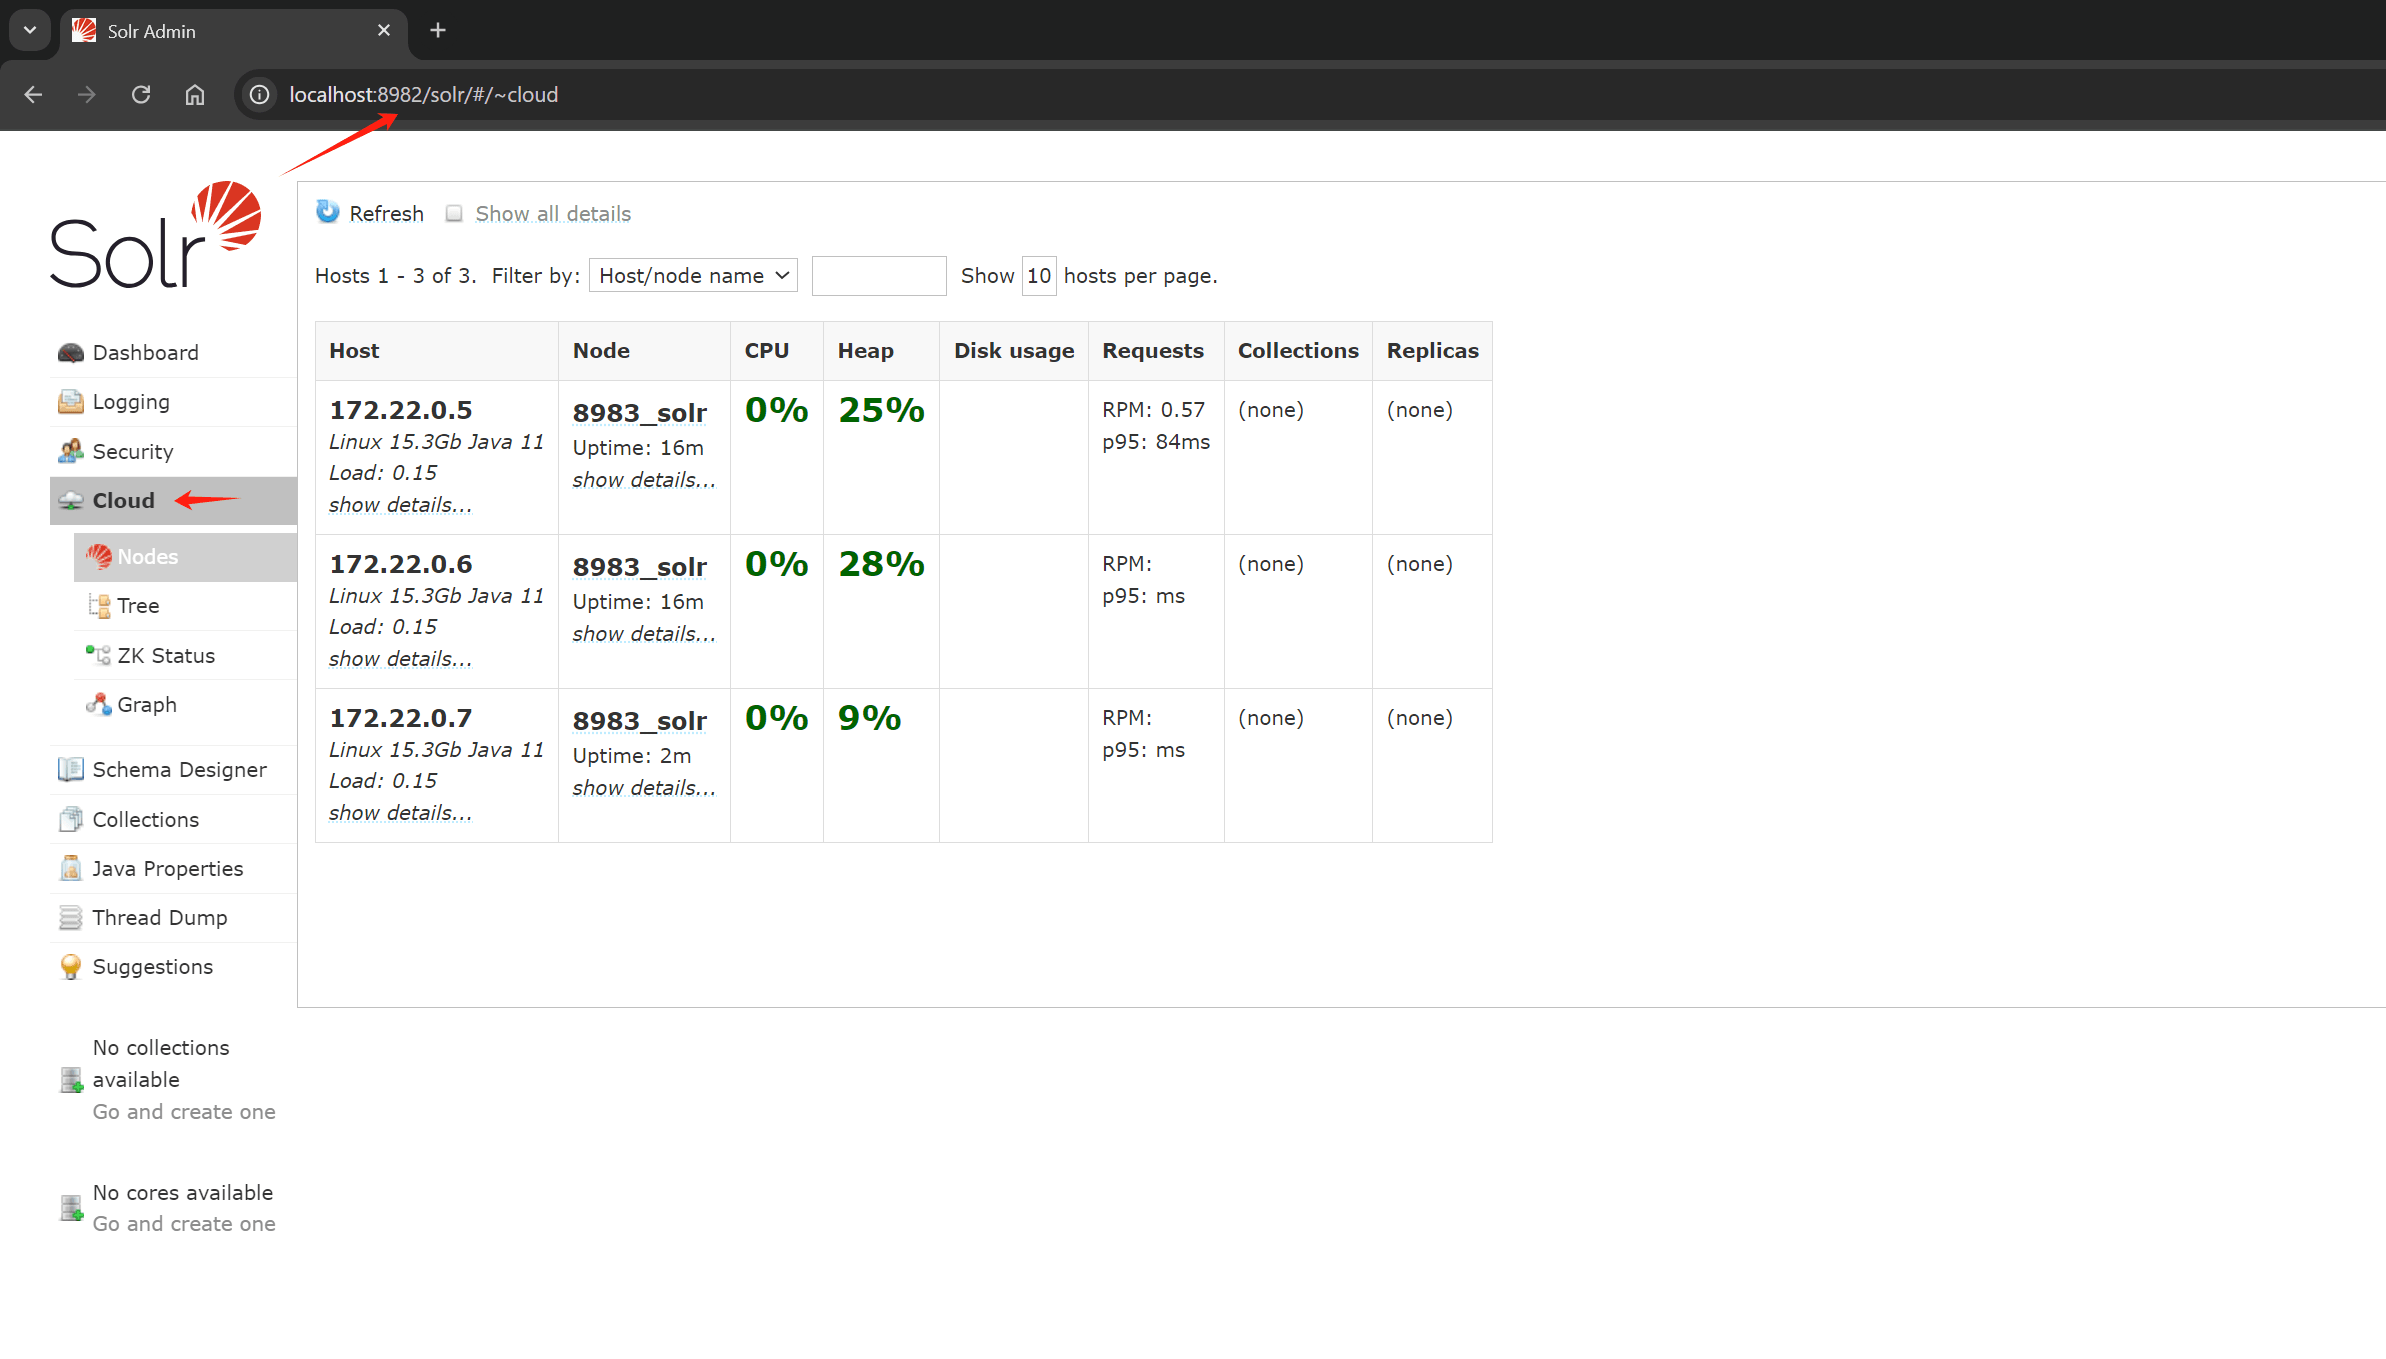This screenshot has width=2386, height=1359.
Task: Click the Schema Designer icon
Action: pos(72,769)
